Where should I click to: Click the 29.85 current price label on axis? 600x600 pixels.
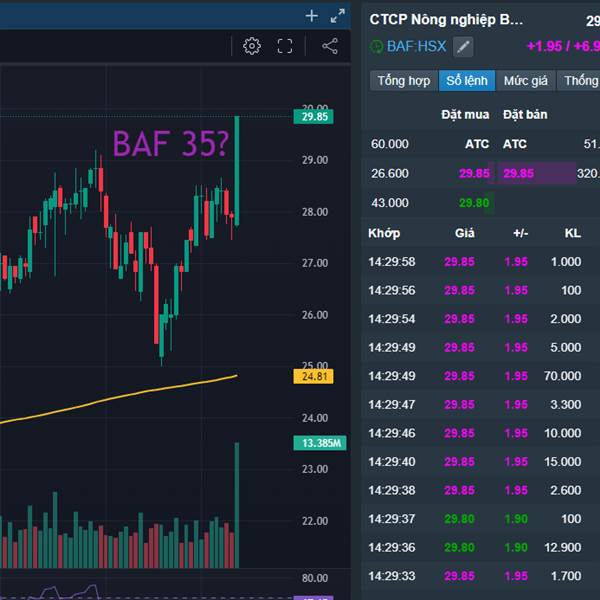click(x=313, y=117)
